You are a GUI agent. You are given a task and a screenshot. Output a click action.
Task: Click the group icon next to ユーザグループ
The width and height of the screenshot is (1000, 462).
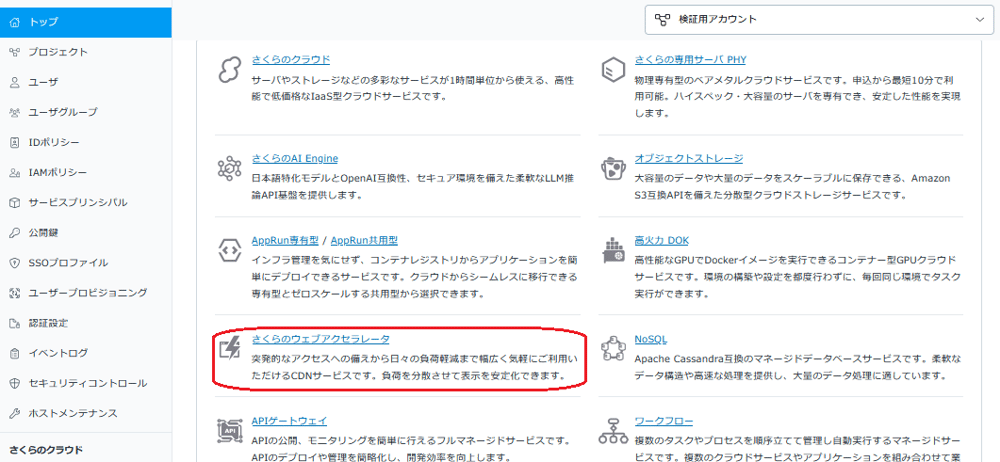click(15, 112)
